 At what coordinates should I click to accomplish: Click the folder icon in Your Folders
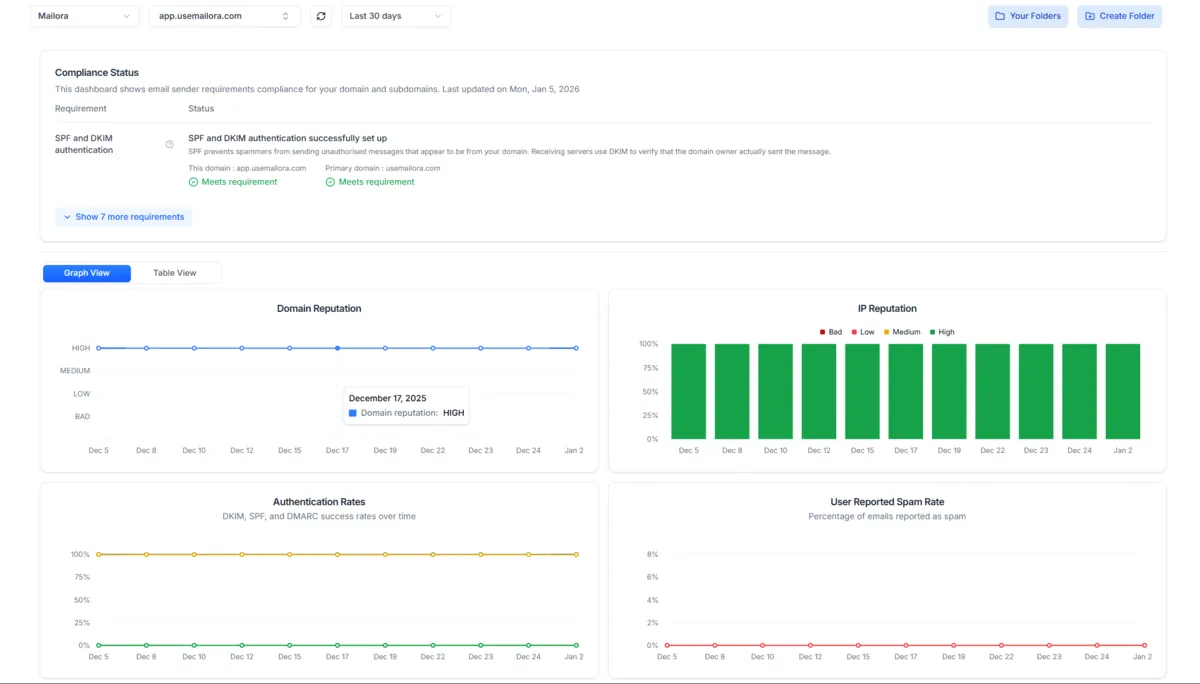click(1000, 16)
